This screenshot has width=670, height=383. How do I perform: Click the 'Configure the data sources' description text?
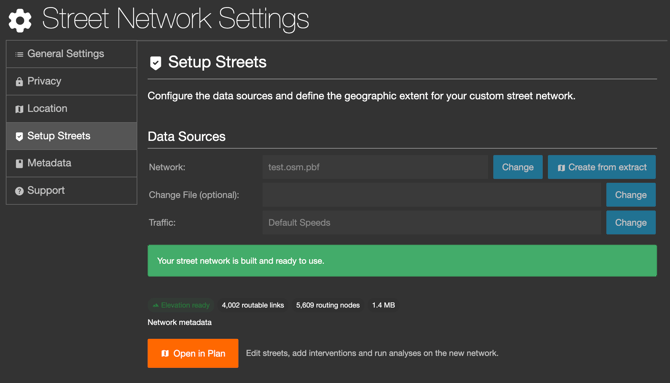(361, 96)
